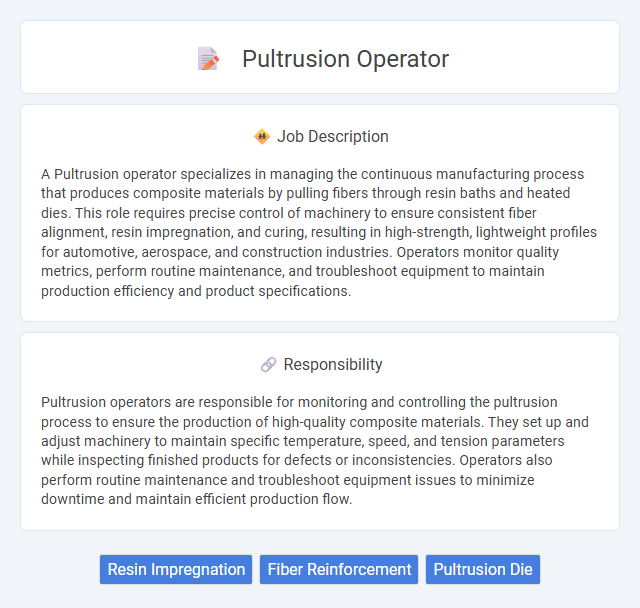Click the orange diamond Job Description icon
The height and width of the screenshot is (608, 640).
262,137
